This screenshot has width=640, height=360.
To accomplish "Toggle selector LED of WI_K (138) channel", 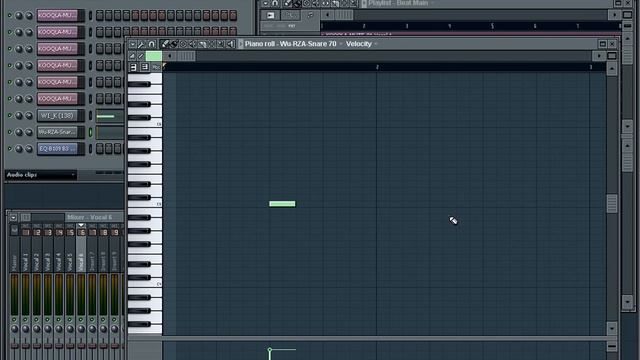I will pyautogui.click(x=90, y=116).
